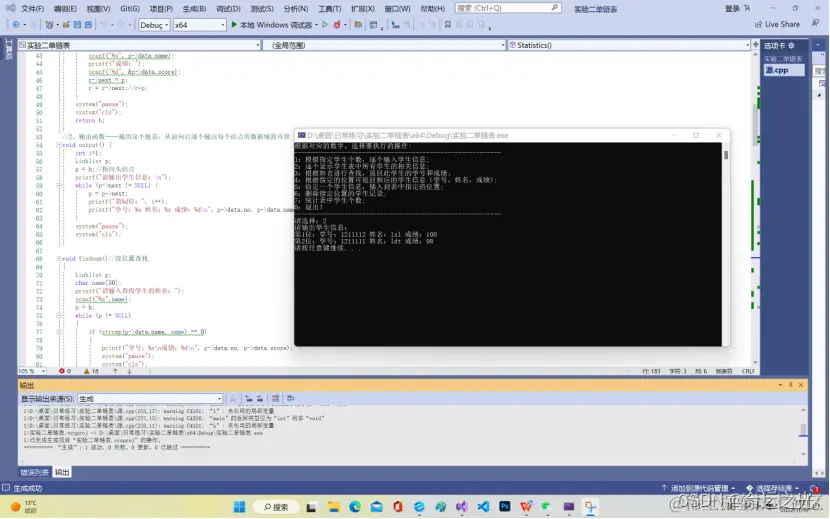The image size is (830, 519).
Task: Click 选择存储库 button
Action: (772, 488)
